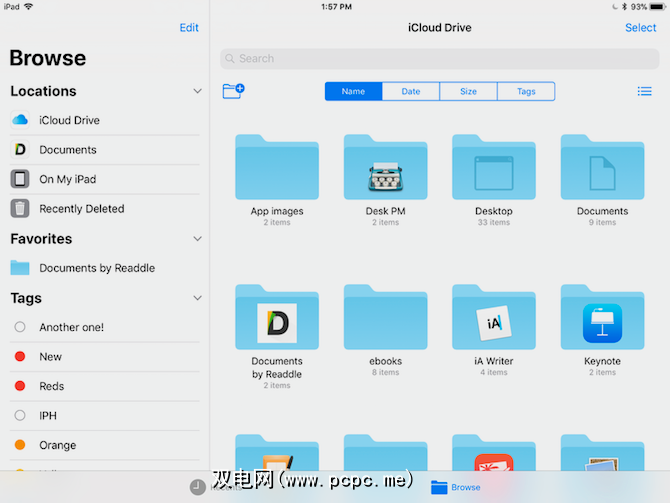
Task: Tap the iCloud Drive title at top
Action: (440, 28)
